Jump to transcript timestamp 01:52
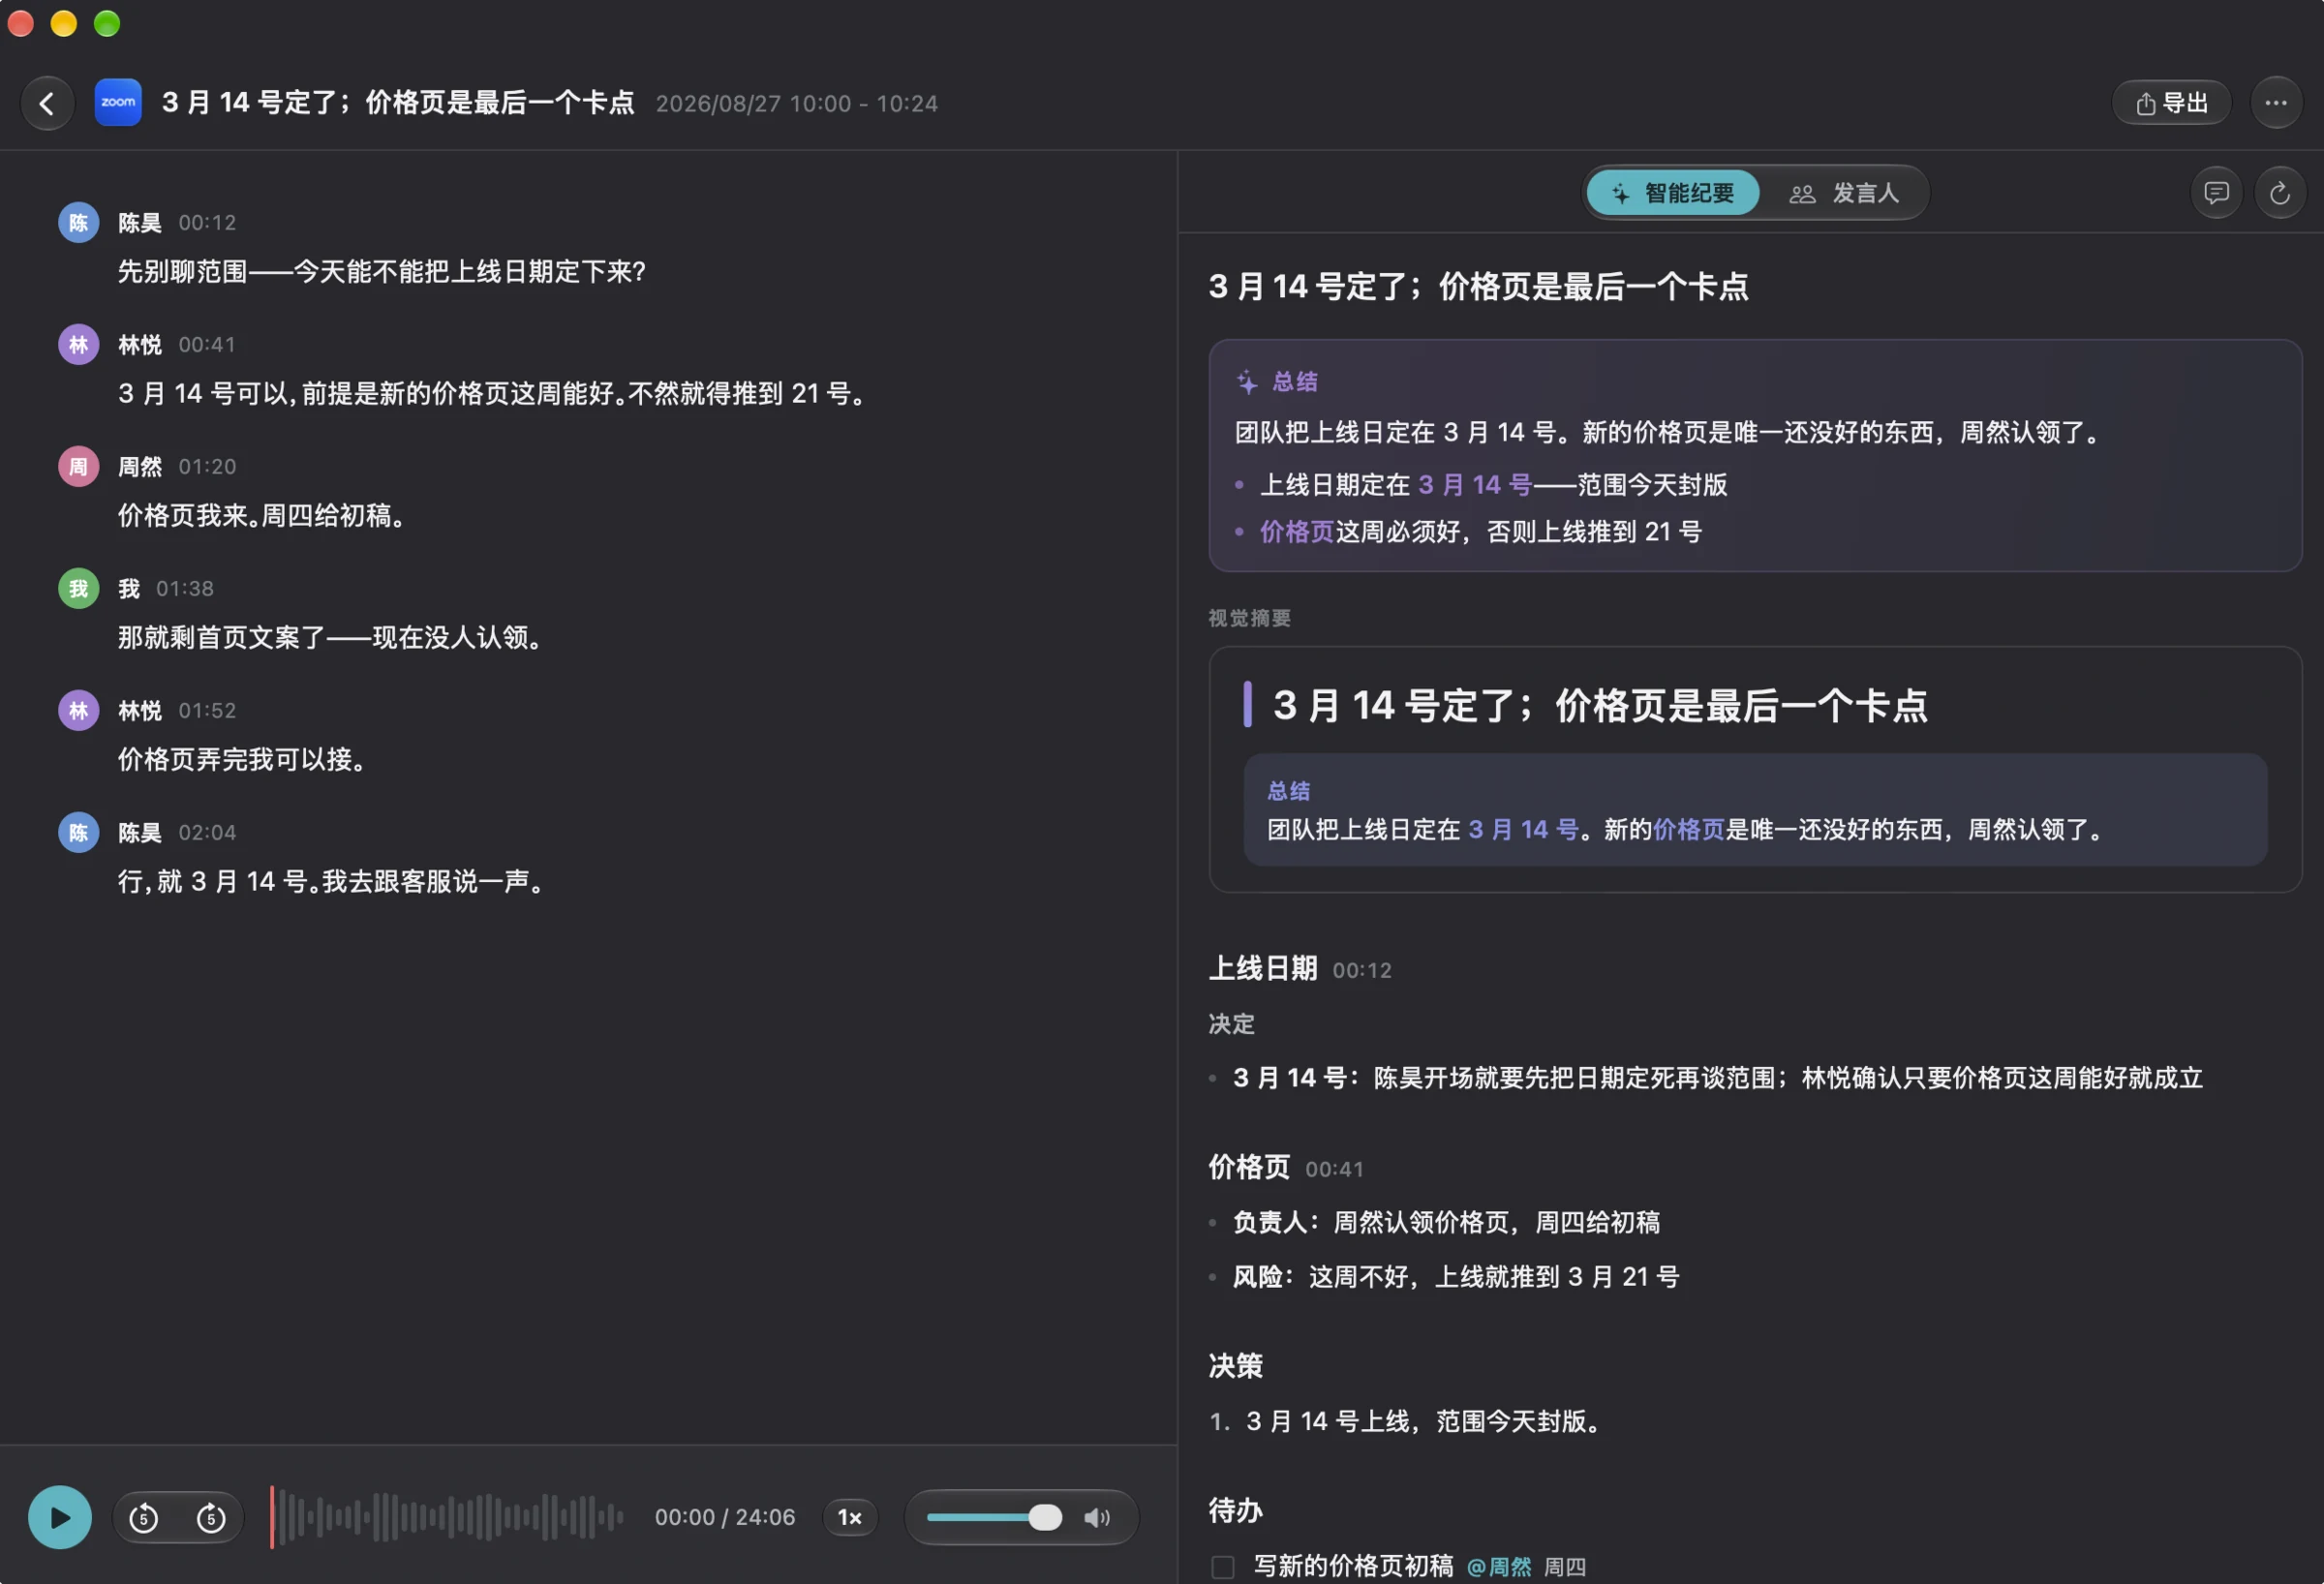 [x=207, y=711]
